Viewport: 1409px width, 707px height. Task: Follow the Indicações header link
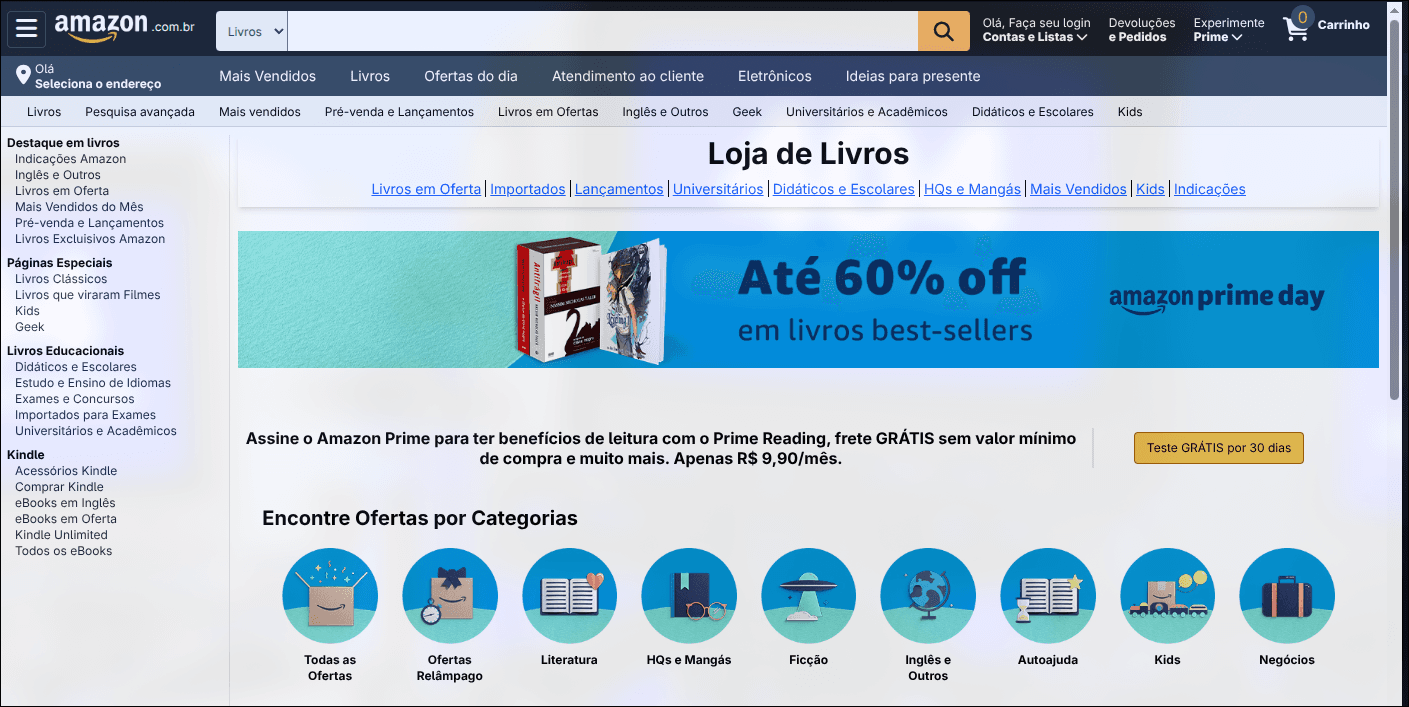tap(1210, 189)
